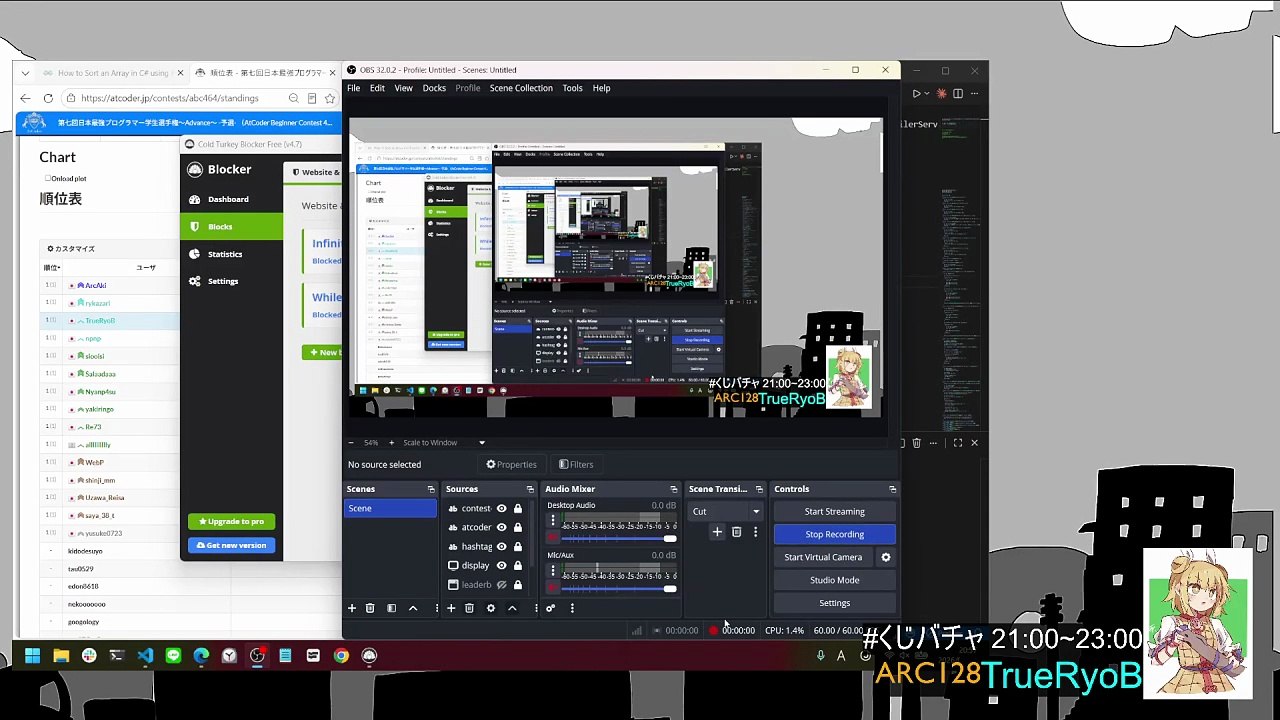1280x720 pixels.
Task: Open source properties gear in Sources toolbar
Action: point(491,608)
